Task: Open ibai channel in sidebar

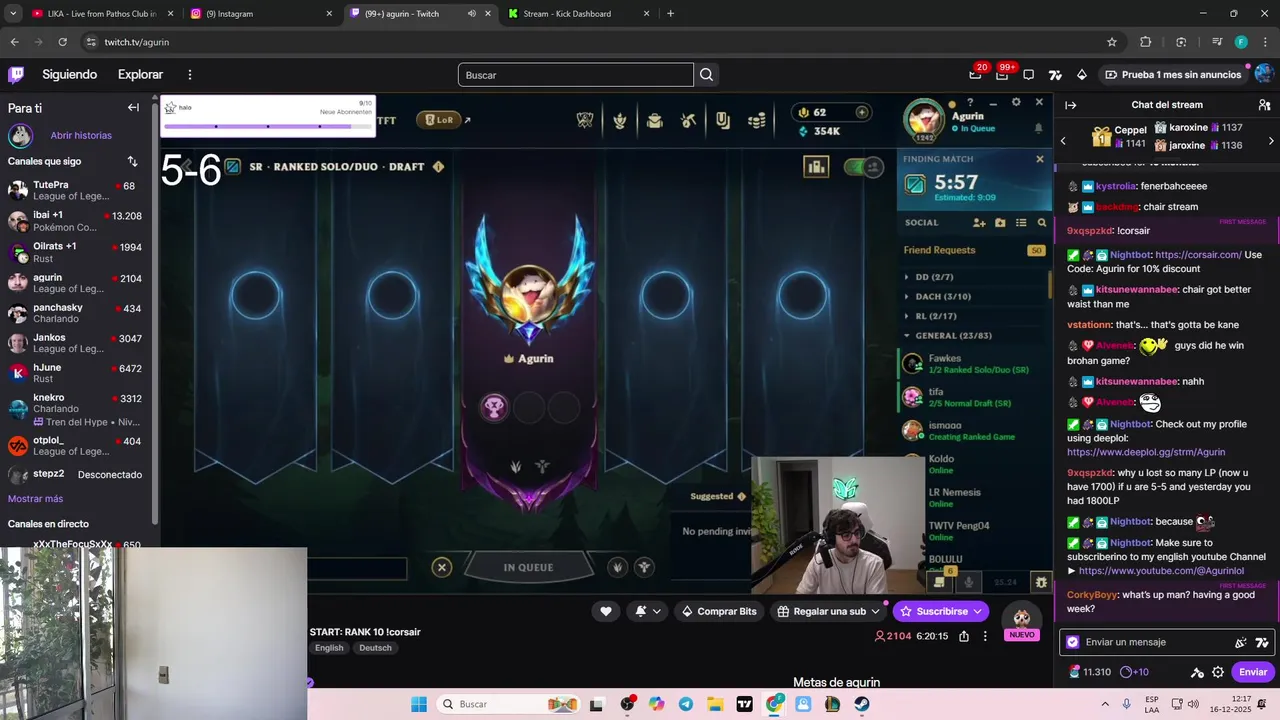Action: [x=75, y=221]
